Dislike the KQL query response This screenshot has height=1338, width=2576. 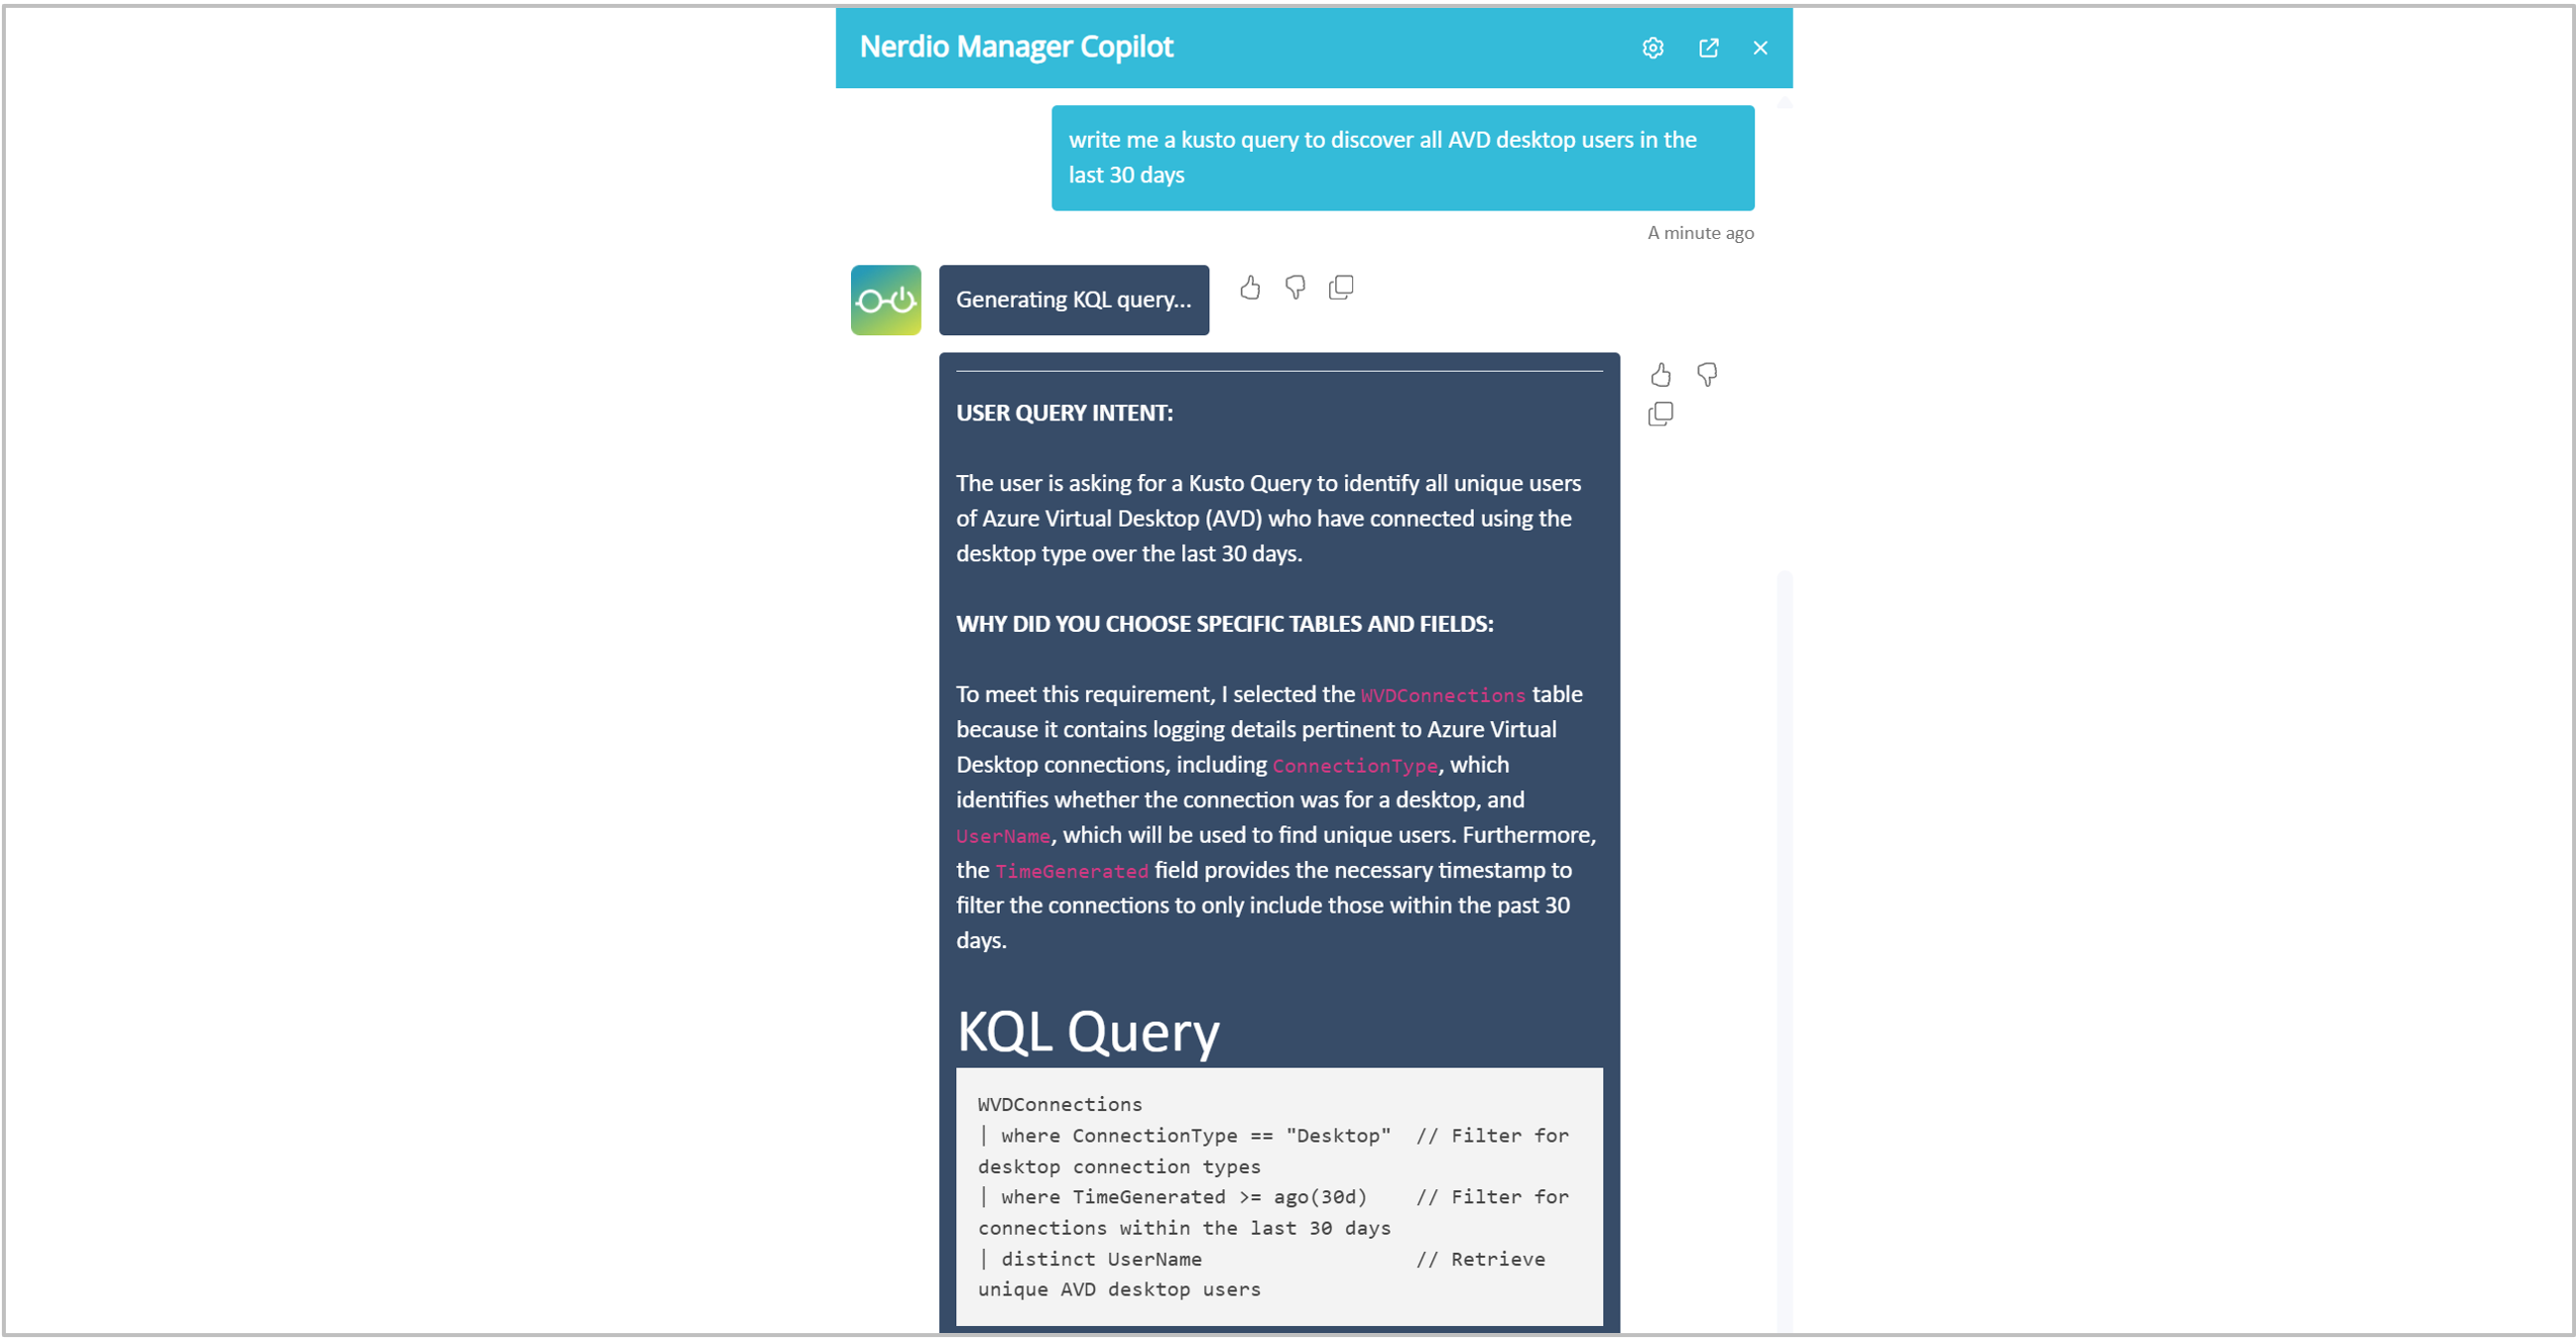tap(1707, 375)
